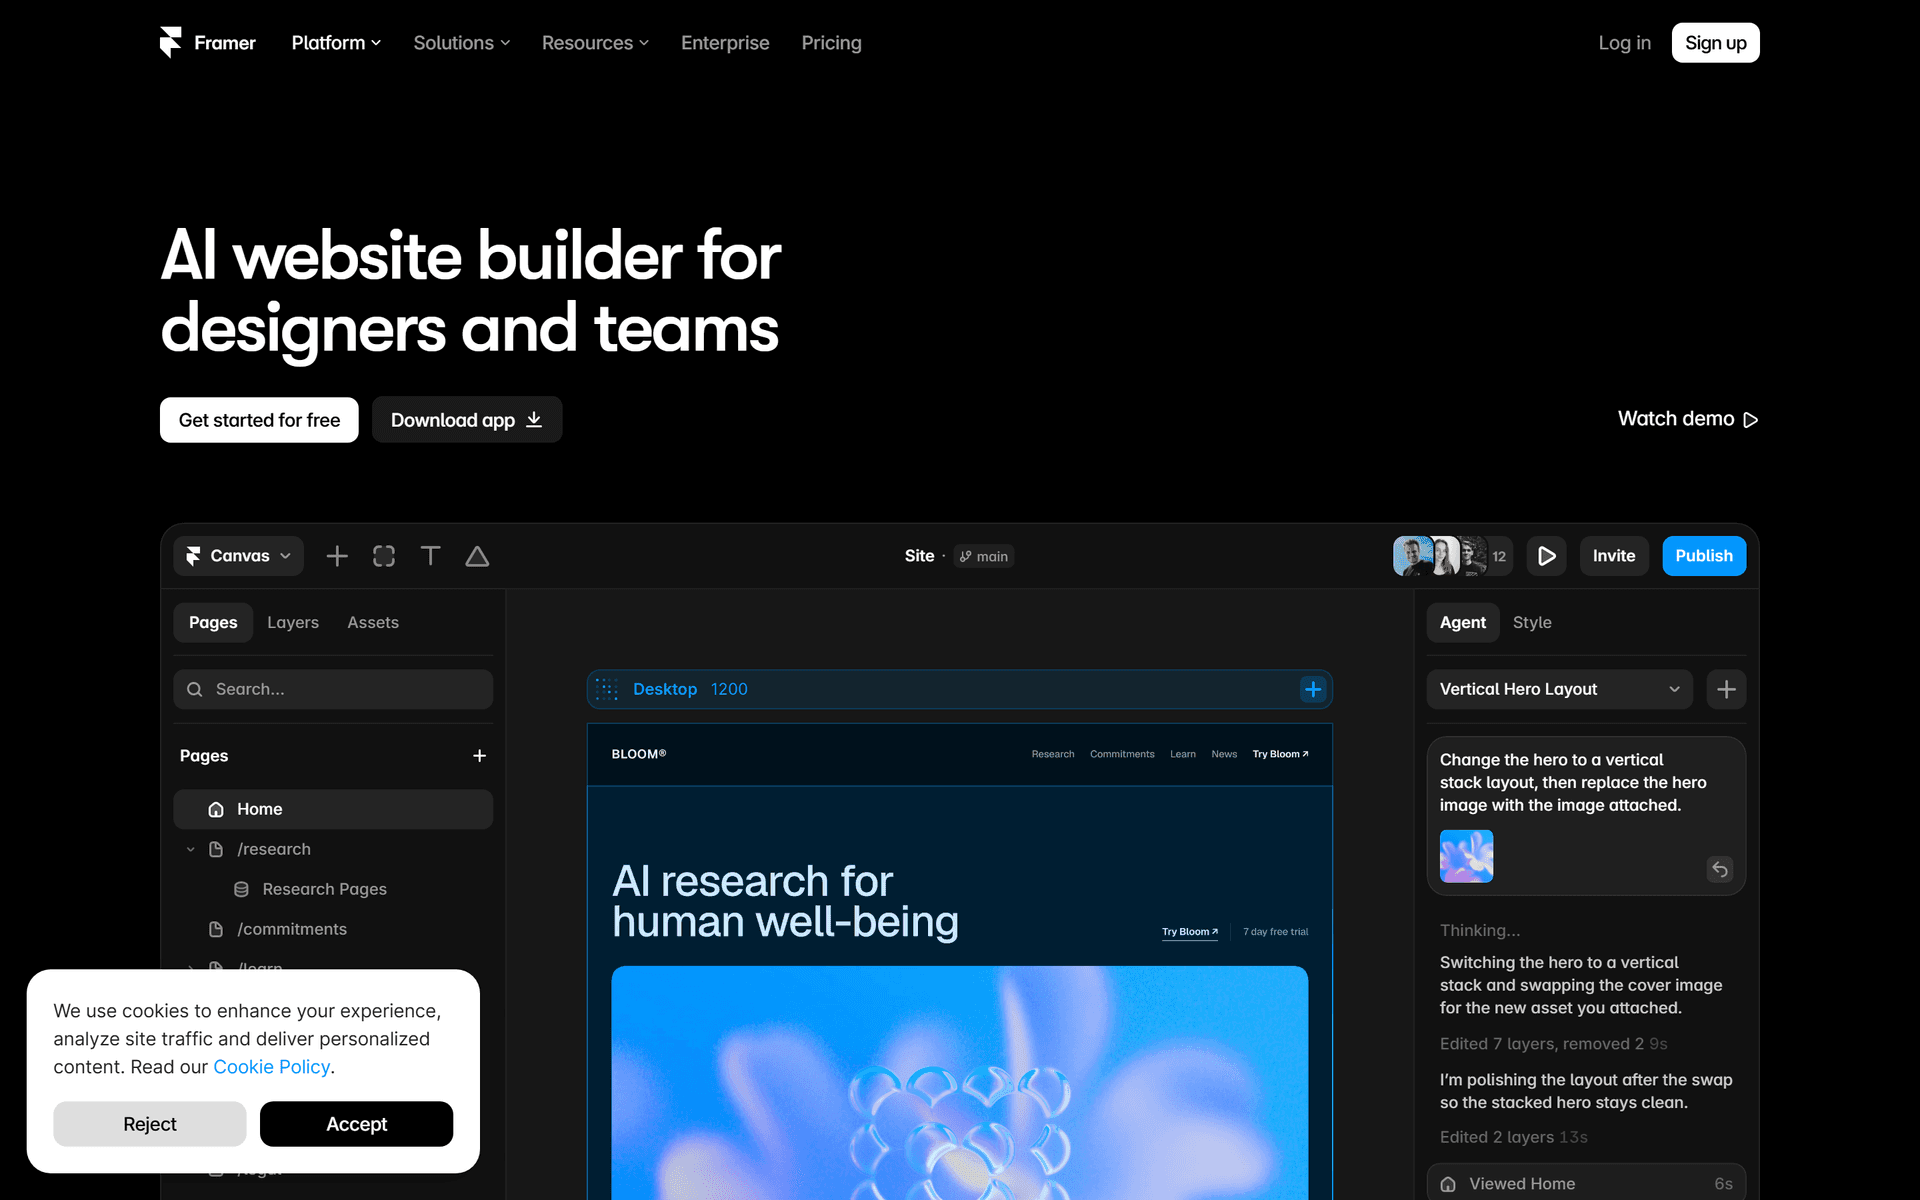
Task: Click the Watch demo link
Action: [x=1688, y=419]
